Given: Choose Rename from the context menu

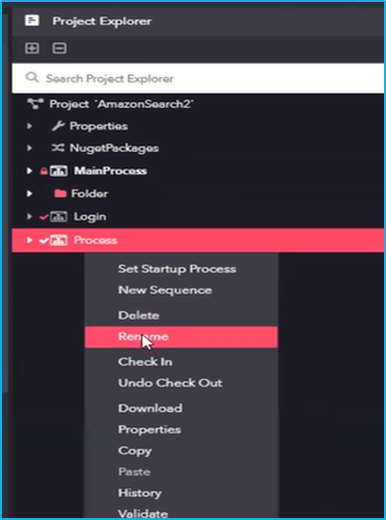Looking at the screenshot, I should coord(181,337).
